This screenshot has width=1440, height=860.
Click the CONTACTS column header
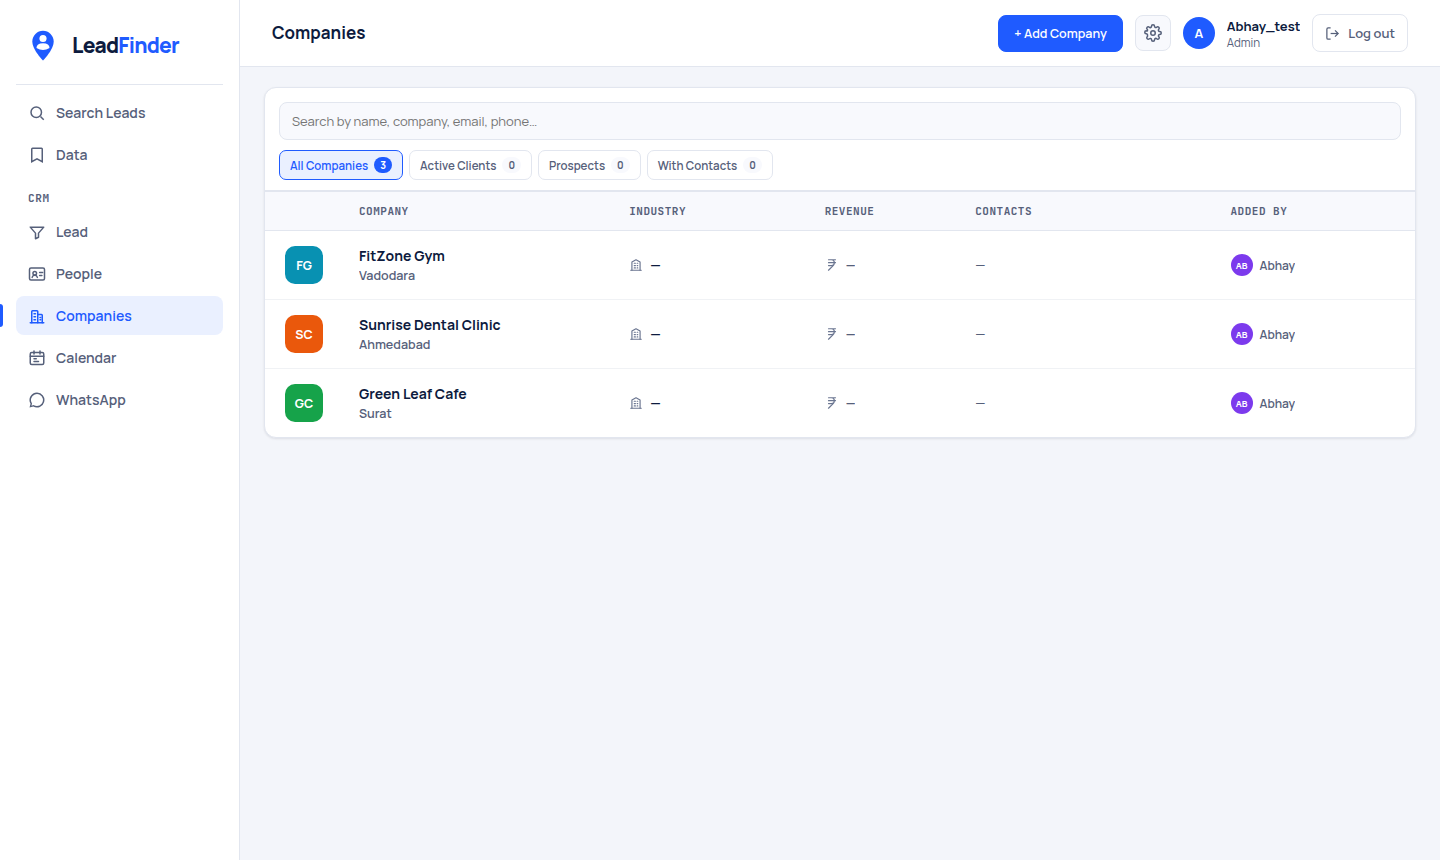point(1004,211)
